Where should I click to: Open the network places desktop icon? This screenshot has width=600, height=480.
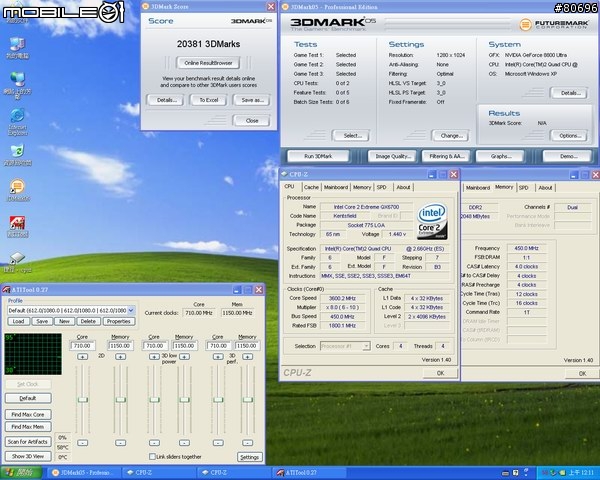tap(17, 84)
